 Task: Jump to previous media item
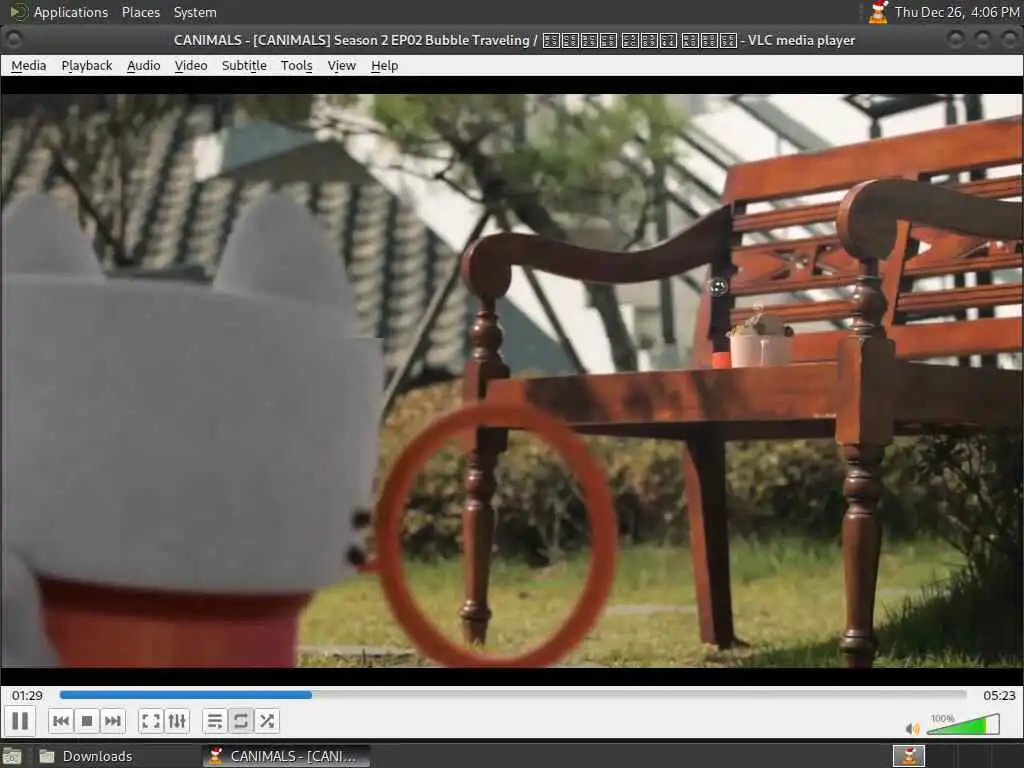61,721
